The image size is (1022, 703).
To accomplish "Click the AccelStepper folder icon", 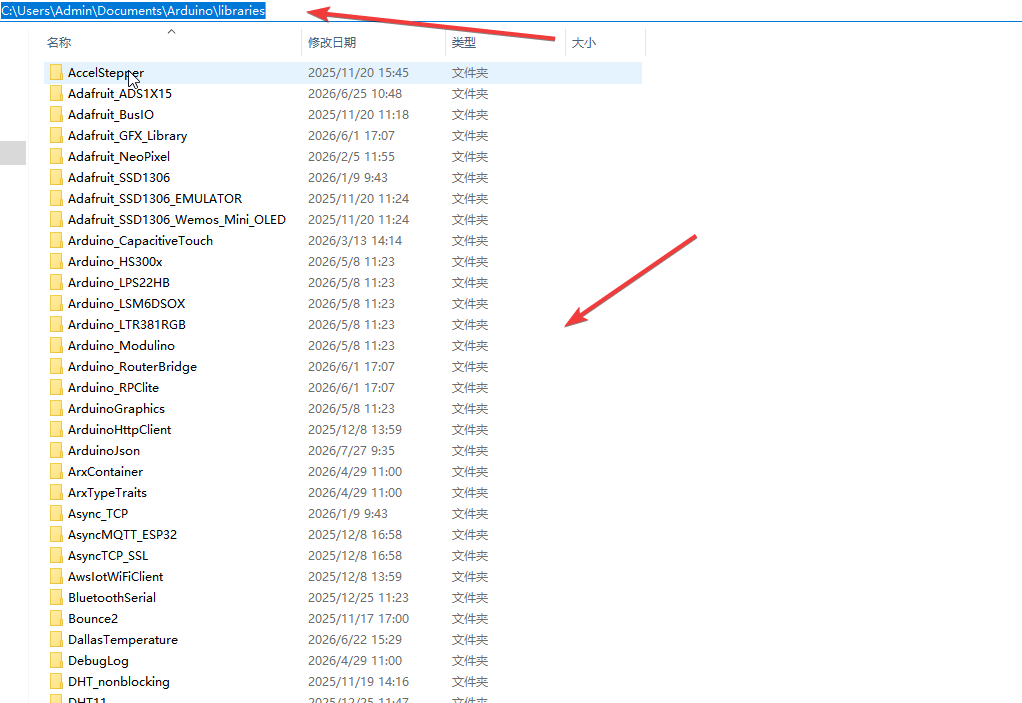I will point(57,72).
